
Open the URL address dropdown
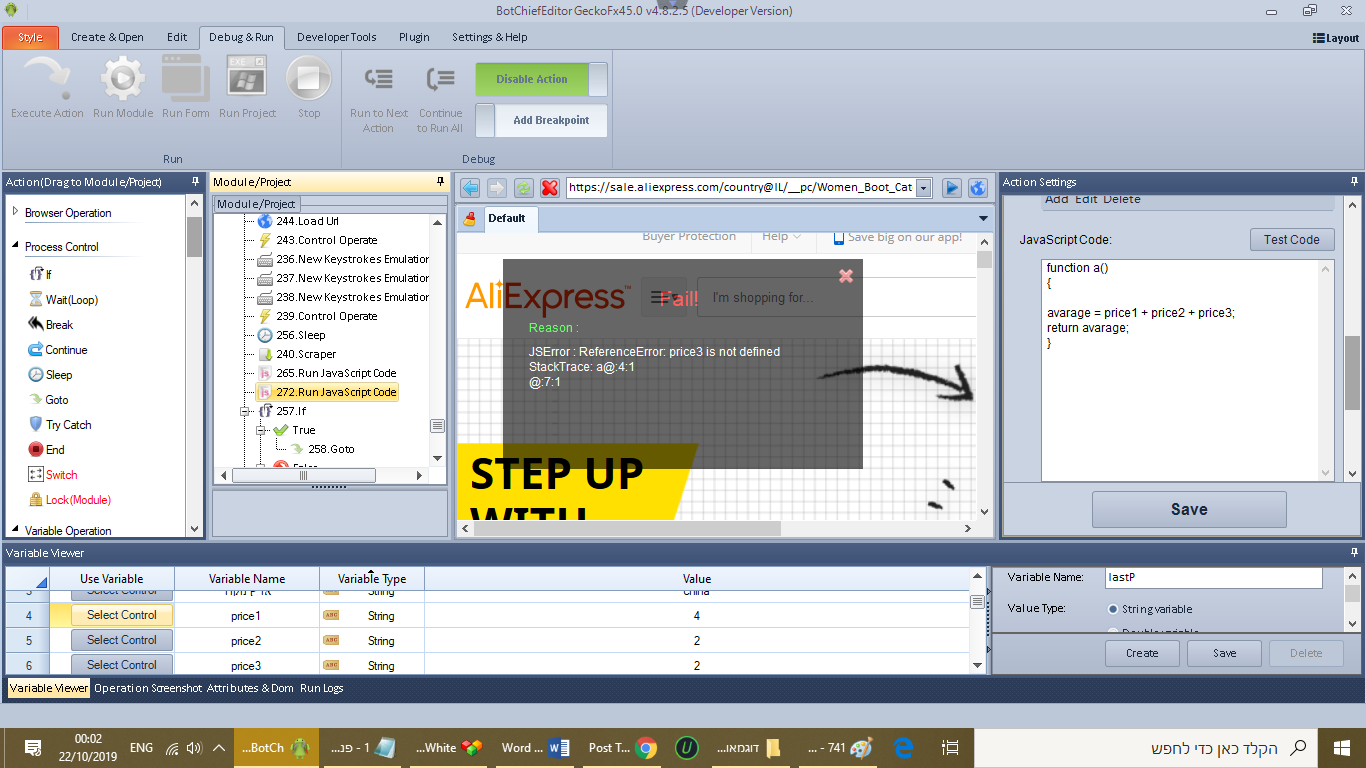pyautogui.click(x=923, y=188)
